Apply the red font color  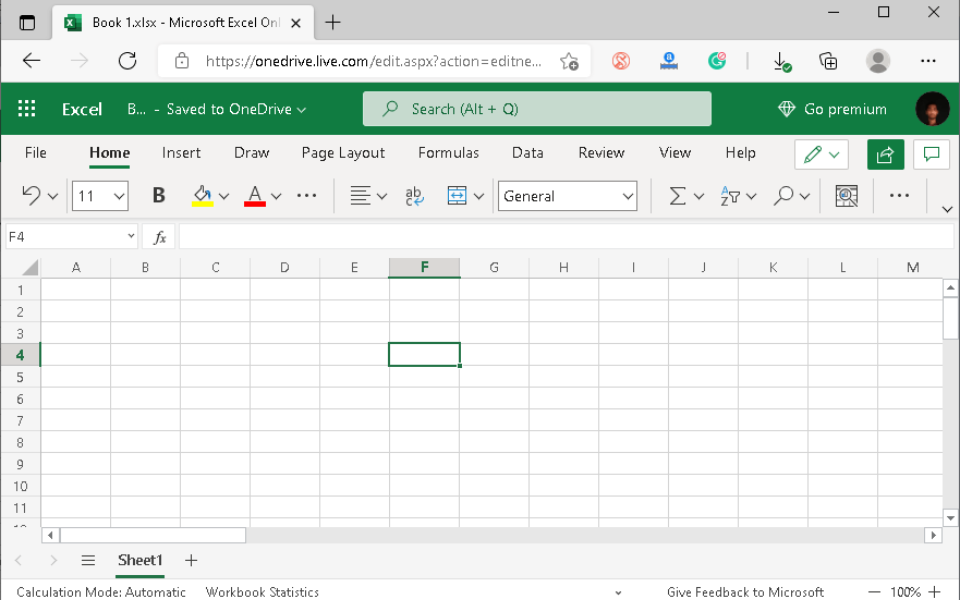tap(255, 196)
